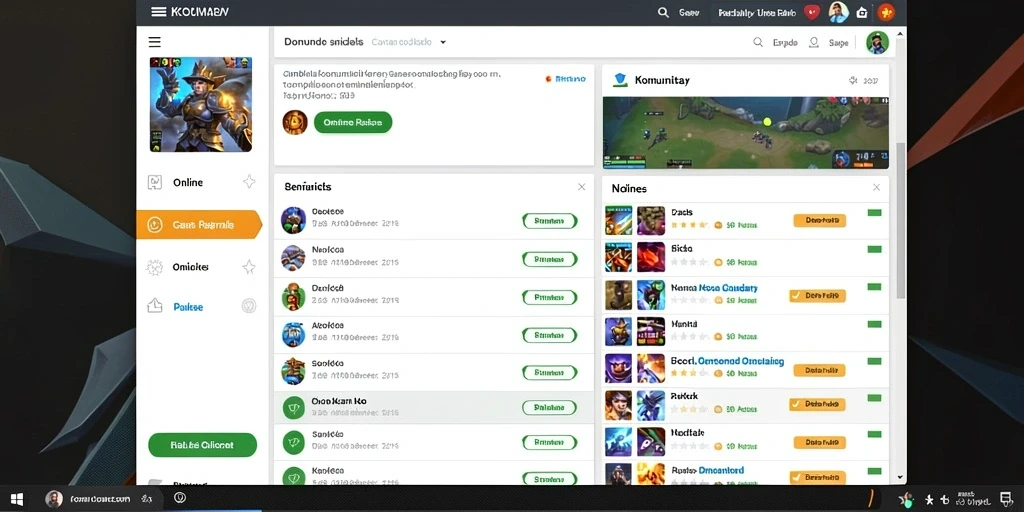Toggle the checked orange button in Rakark row
The image size is (1024, 512).
click(817, 404)
